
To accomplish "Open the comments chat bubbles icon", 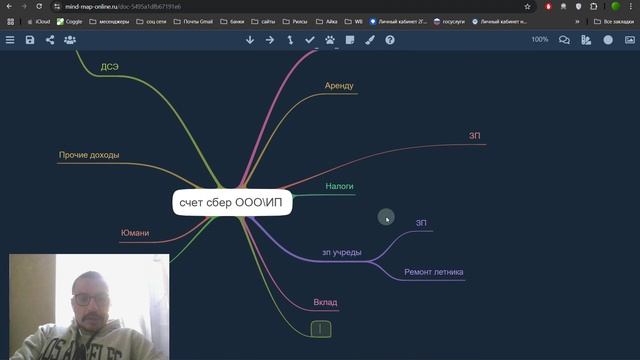I will point(564,40).
